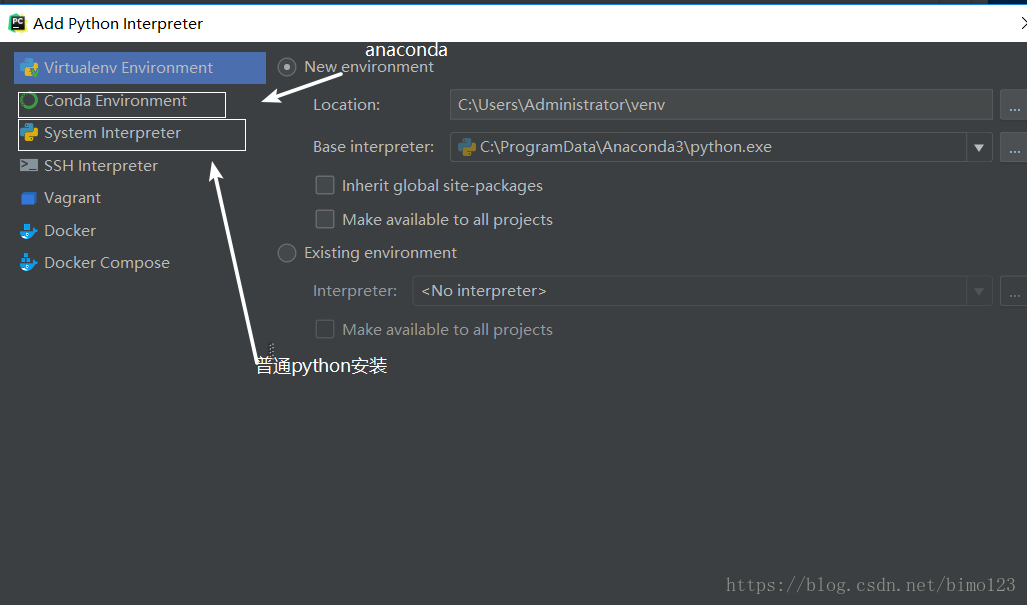Choose the New environment radio button
This screenshot has width=1027, height=605.
coord(287,67)
